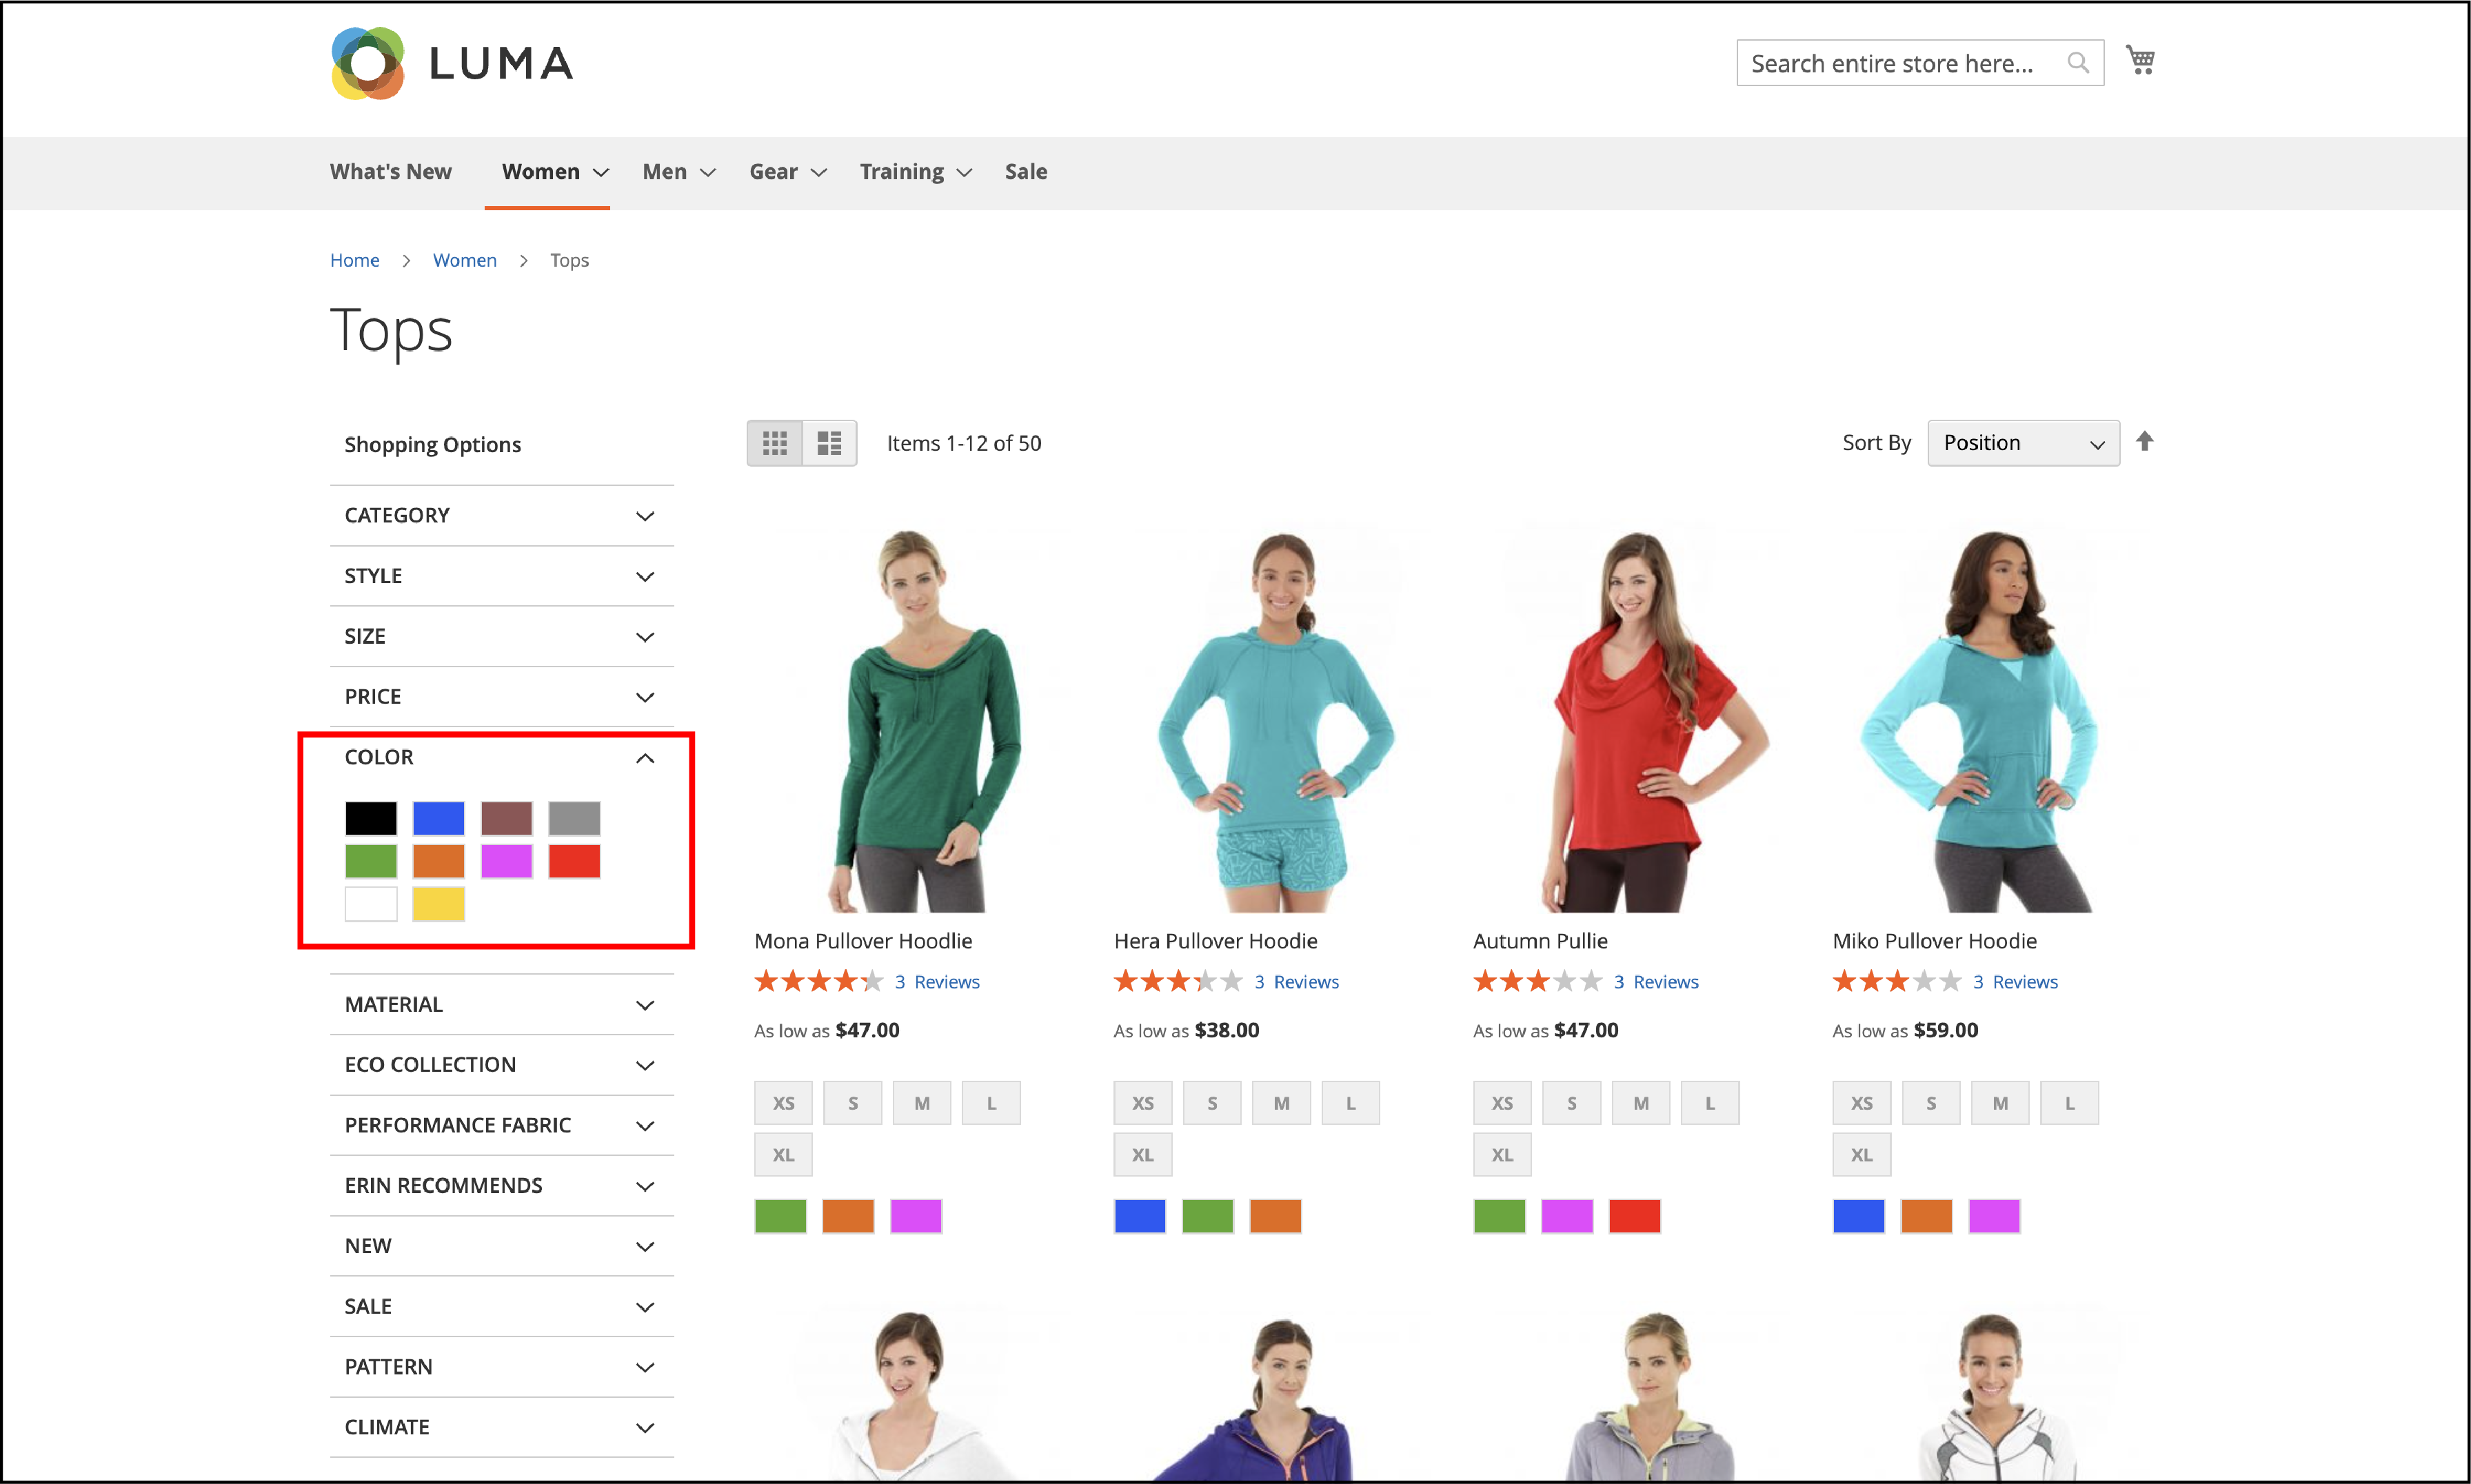This screenshot has height=1484, width=2471.
Task: Expand the MATERIAL filter
Action: 502,1004
